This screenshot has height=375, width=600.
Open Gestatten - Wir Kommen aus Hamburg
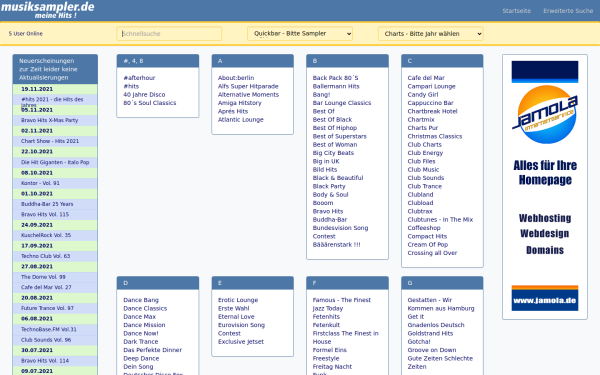click(441, 304)
